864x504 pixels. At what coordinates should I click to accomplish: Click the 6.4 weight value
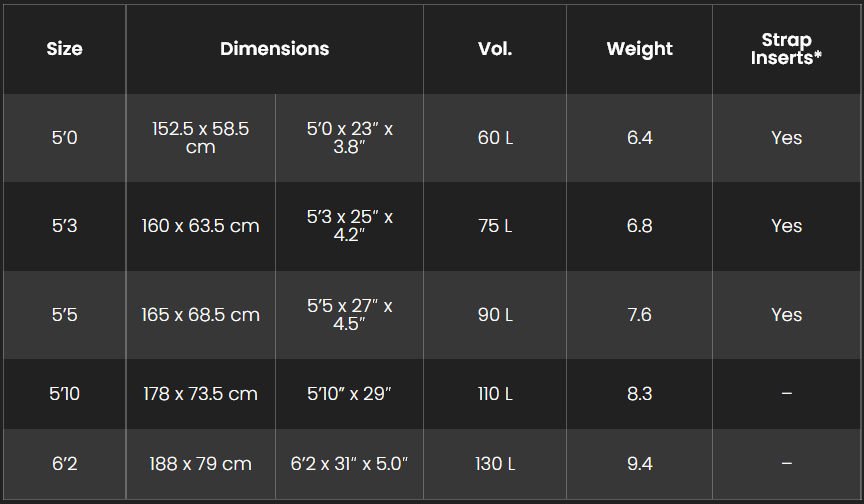(639, 138)
